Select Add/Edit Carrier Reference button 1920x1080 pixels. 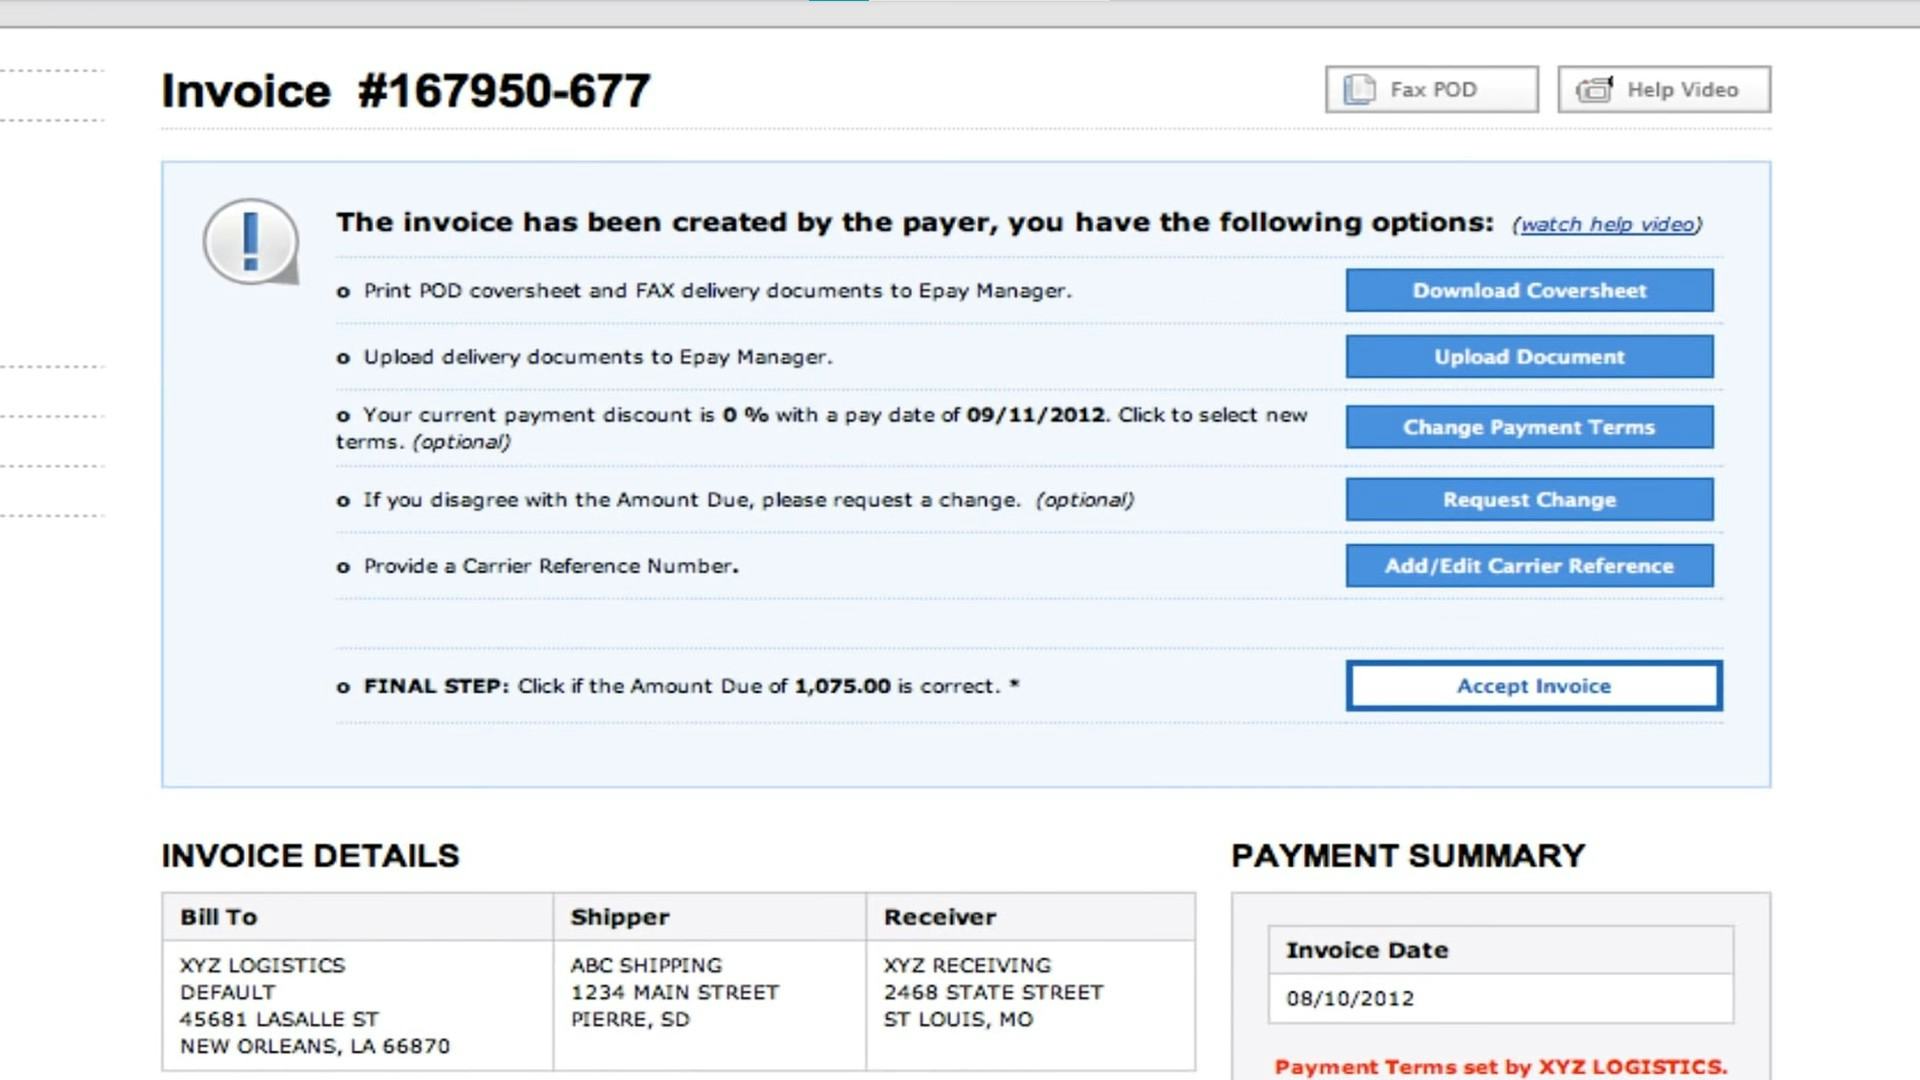[x=1529, y=566]
